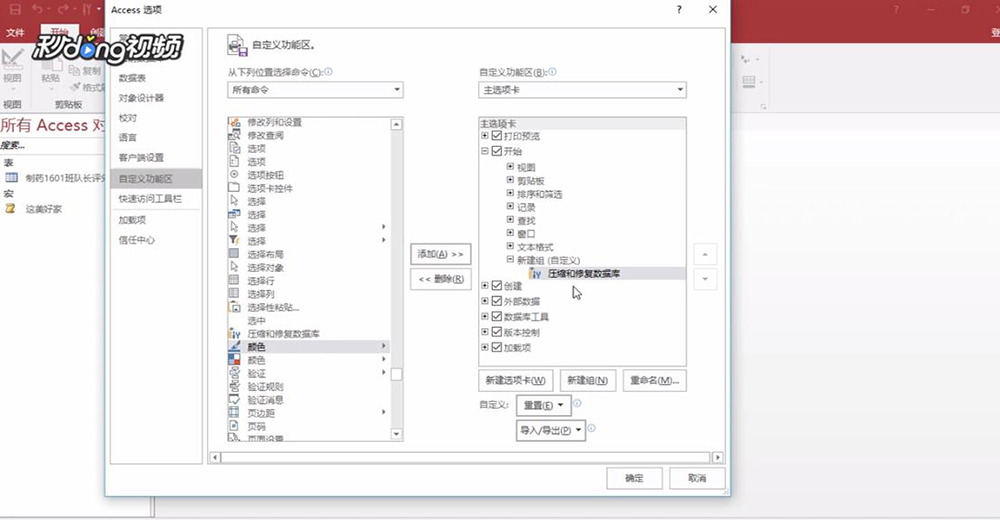Select the 页边距 command icon
Image resolution: width=1000 pixels, height=520 pixels.
[x=234, y=413]
